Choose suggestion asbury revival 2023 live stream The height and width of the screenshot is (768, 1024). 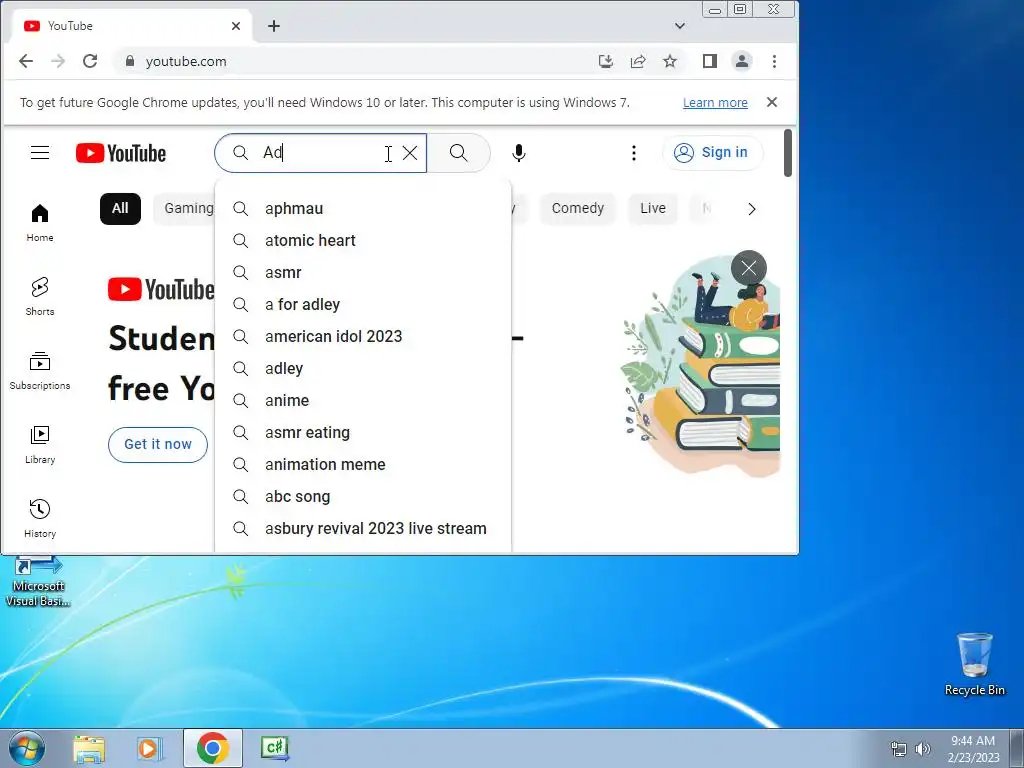pyautogui.click(x=363, y=528)
